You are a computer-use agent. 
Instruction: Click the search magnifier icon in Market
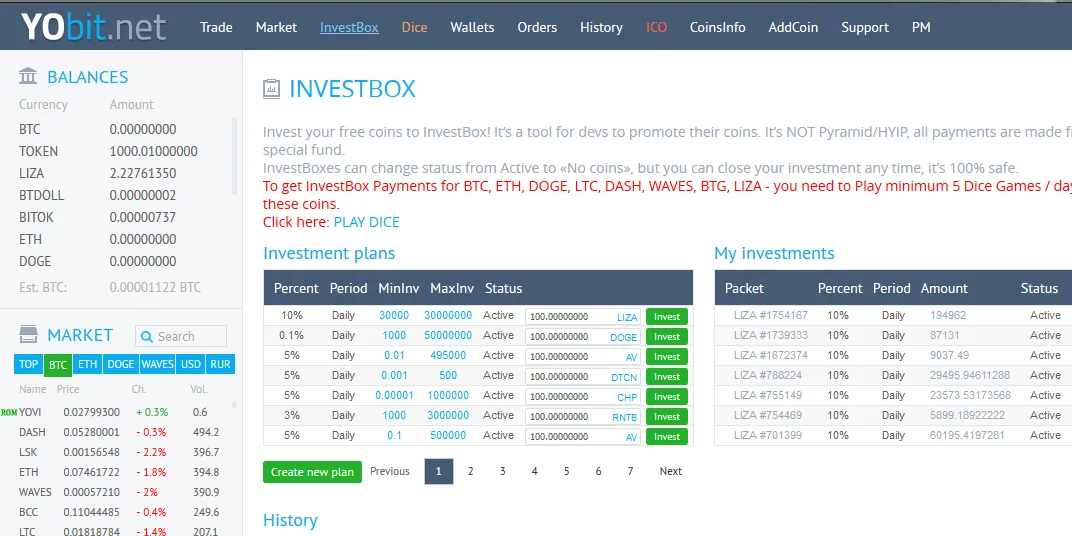(x=147, y=336)
